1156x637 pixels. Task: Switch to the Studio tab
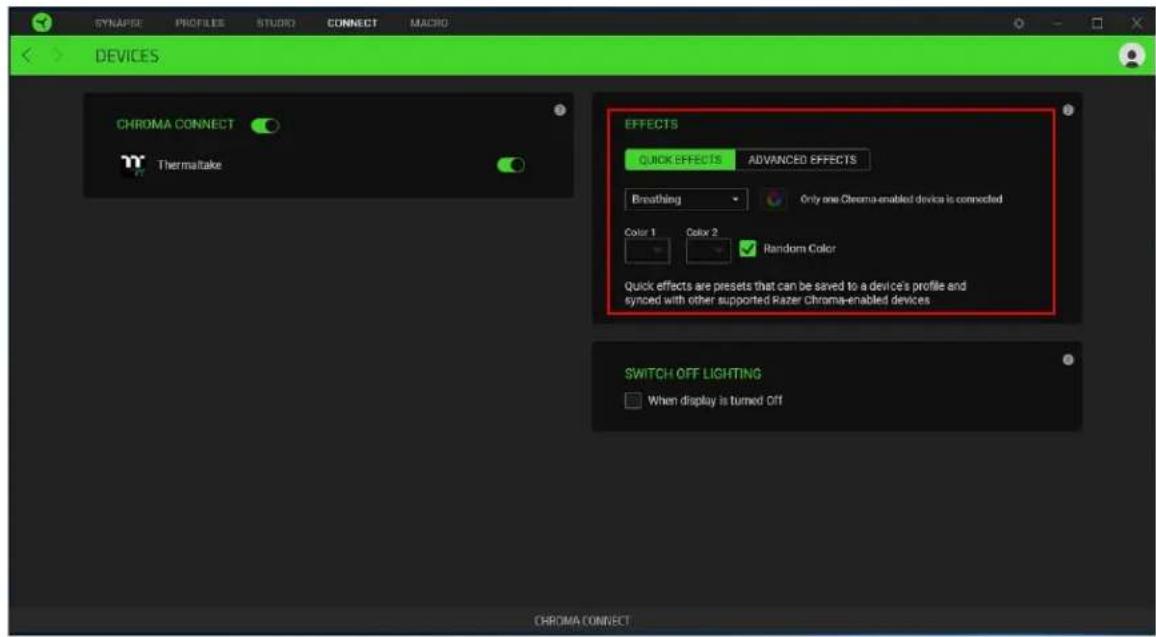click(275, 24)
